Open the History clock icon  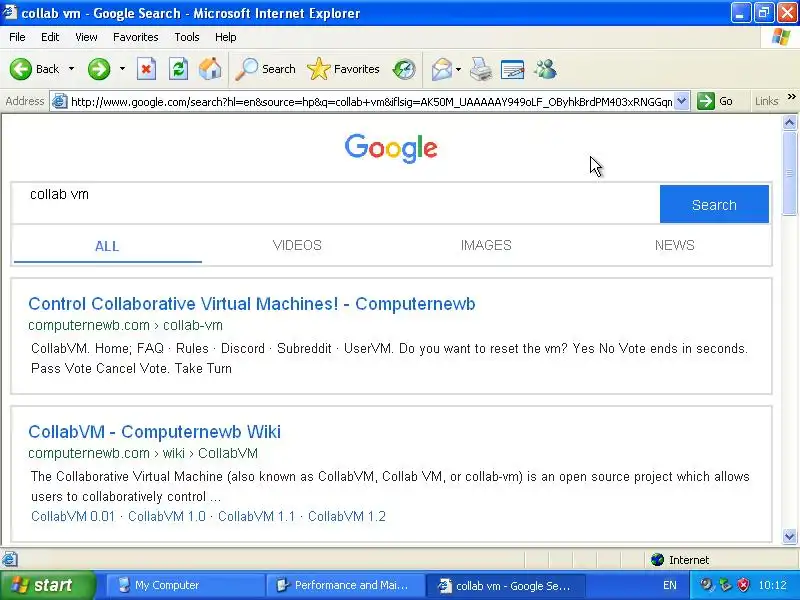point(404,69)
